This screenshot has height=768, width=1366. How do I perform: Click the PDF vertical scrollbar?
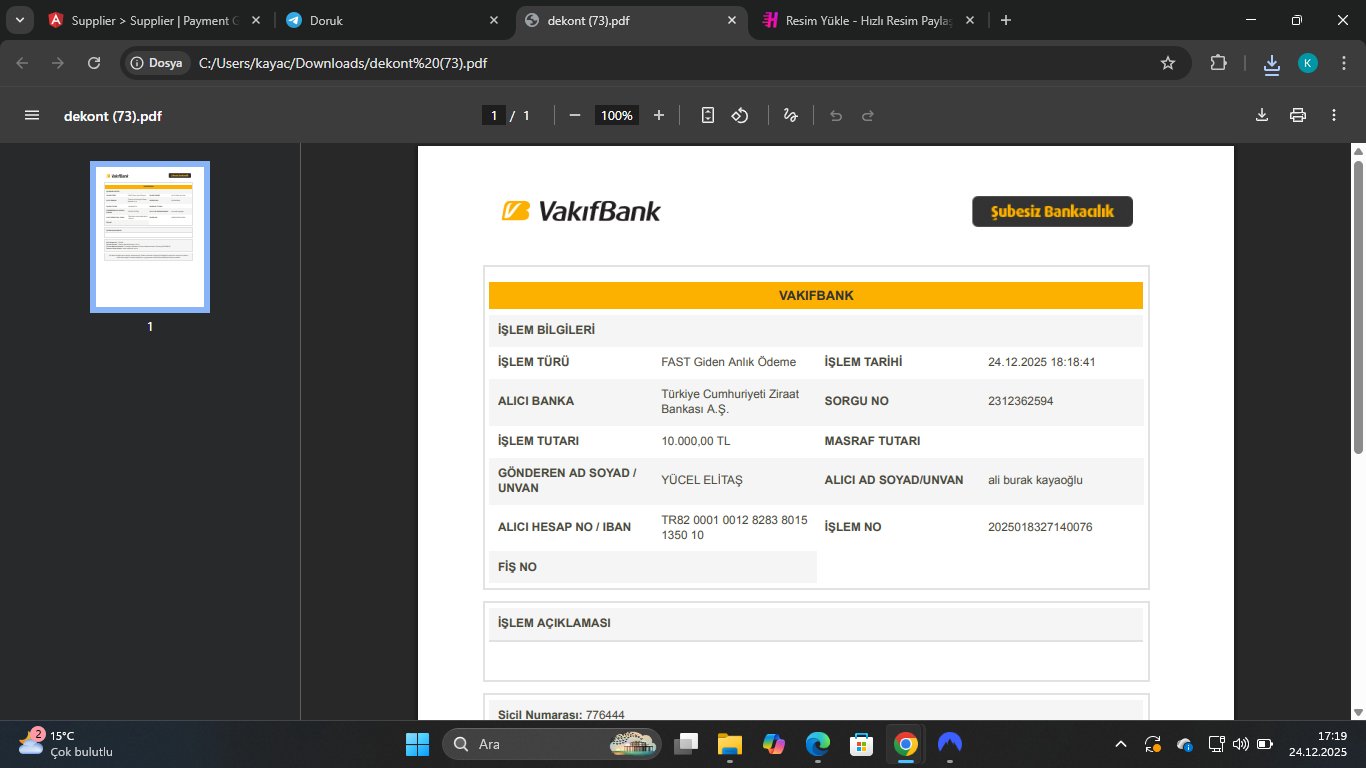coord(1358,305)
